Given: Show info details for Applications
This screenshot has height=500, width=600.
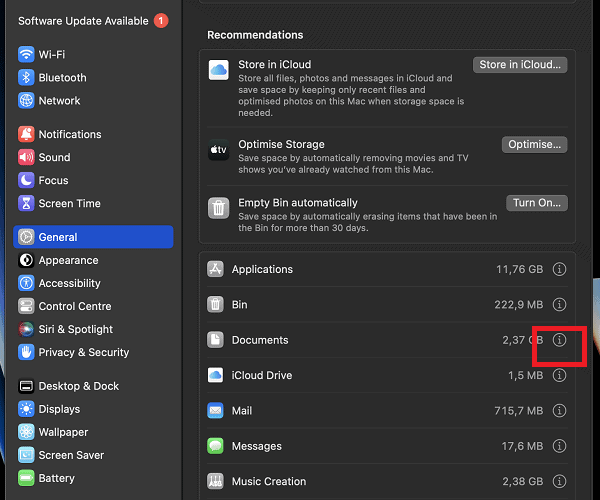Looking at the screenshot, I should [559, 269].
